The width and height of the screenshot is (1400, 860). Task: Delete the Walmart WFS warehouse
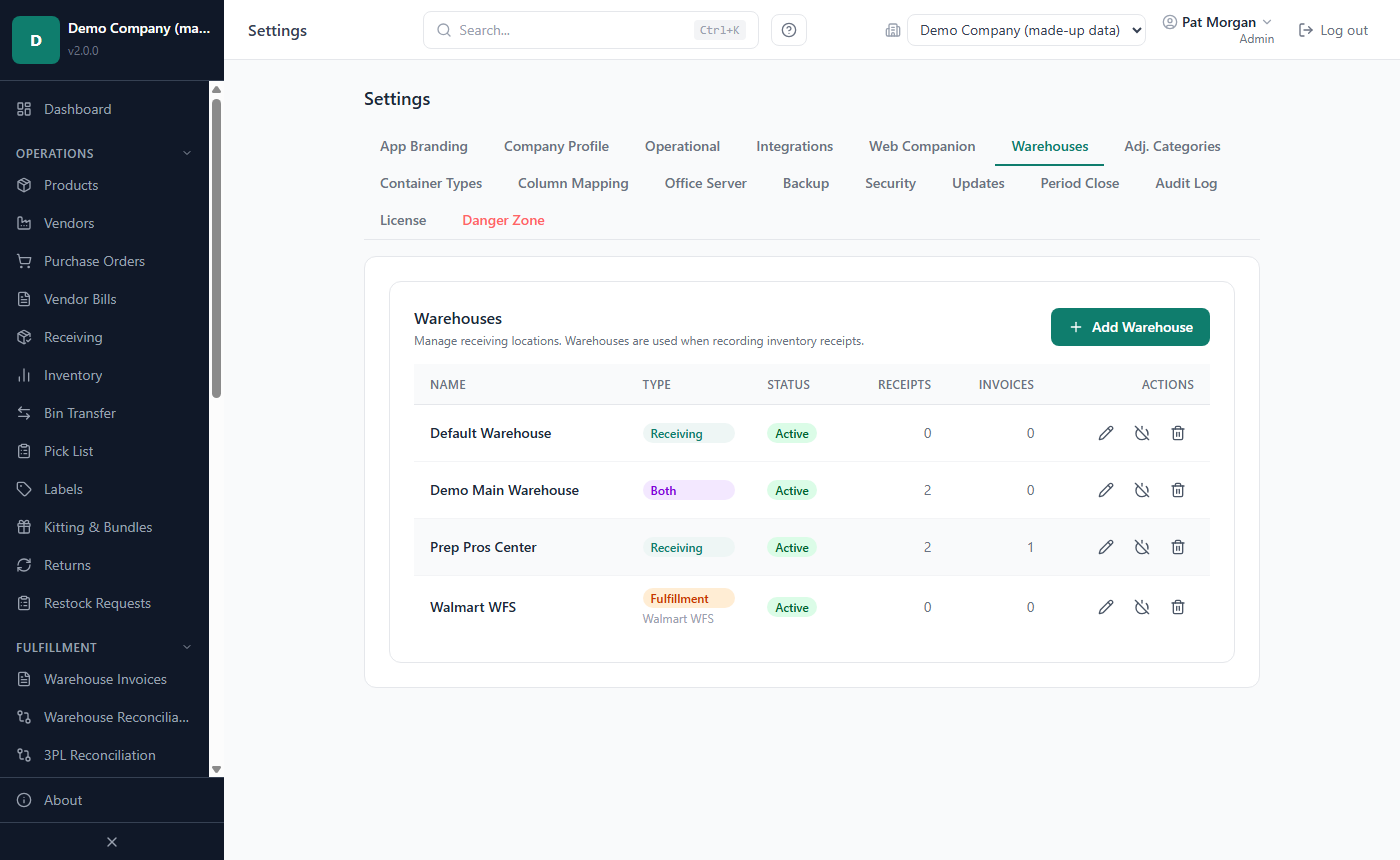[1178, 607]
